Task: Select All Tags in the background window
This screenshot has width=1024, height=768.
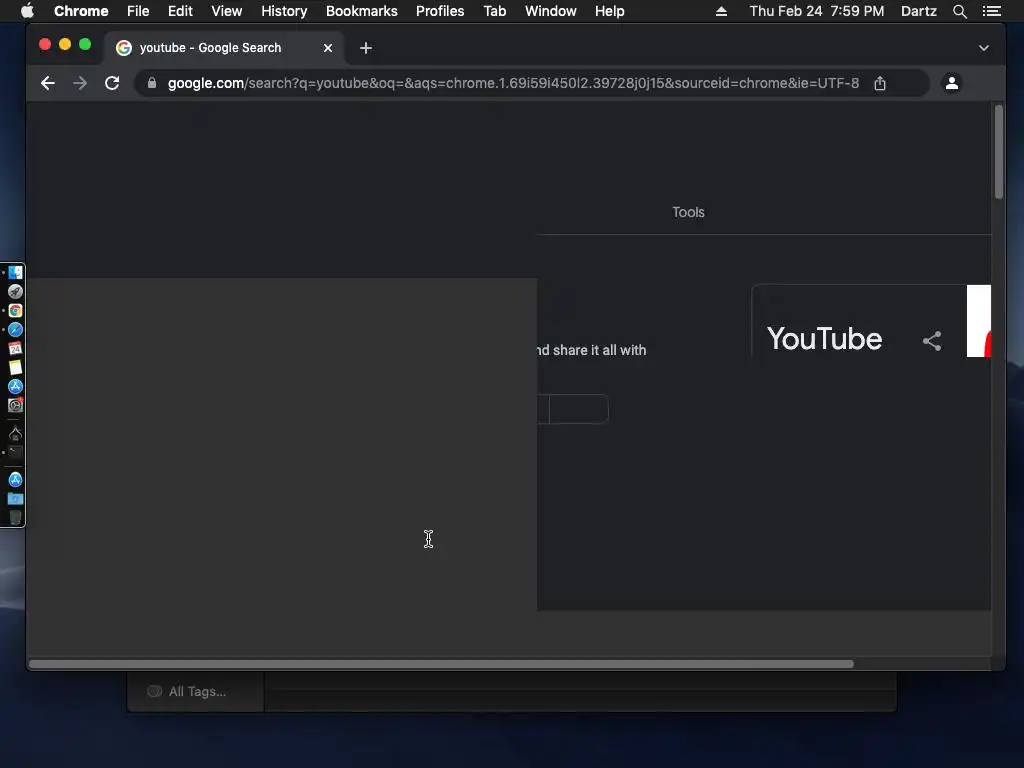Action: pos(197,692)
